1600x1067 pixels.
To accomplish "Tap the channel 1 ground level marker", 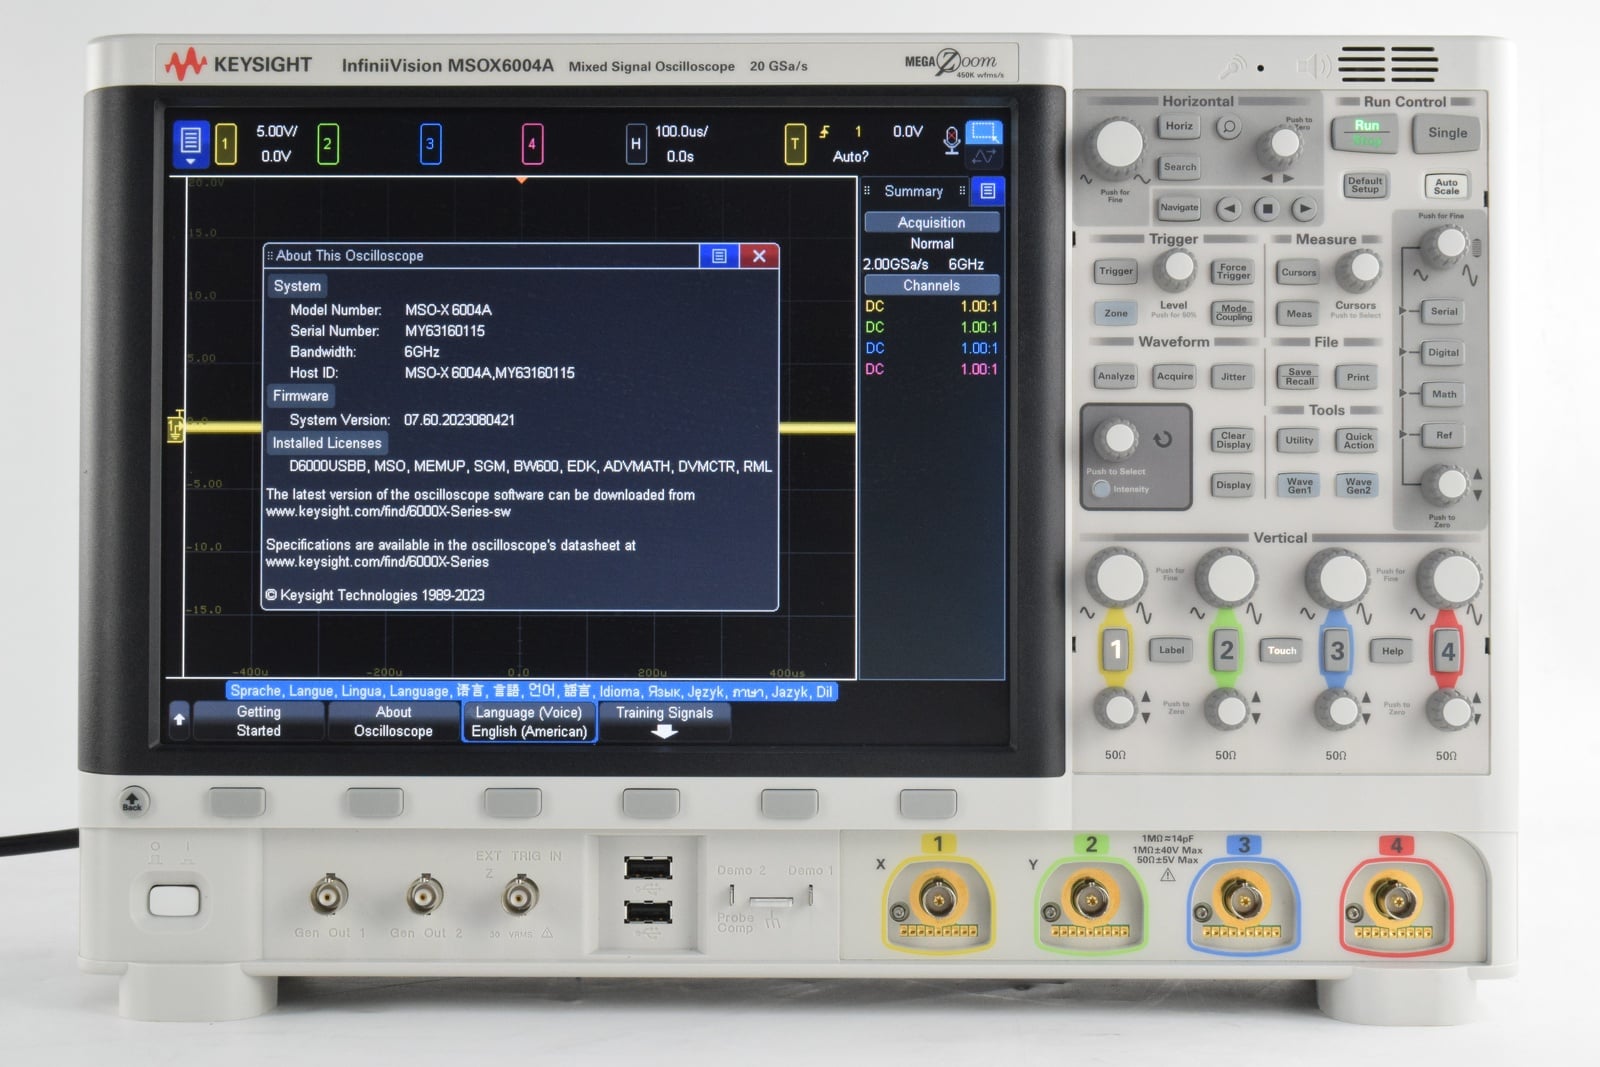I will (x=176, y=428).
